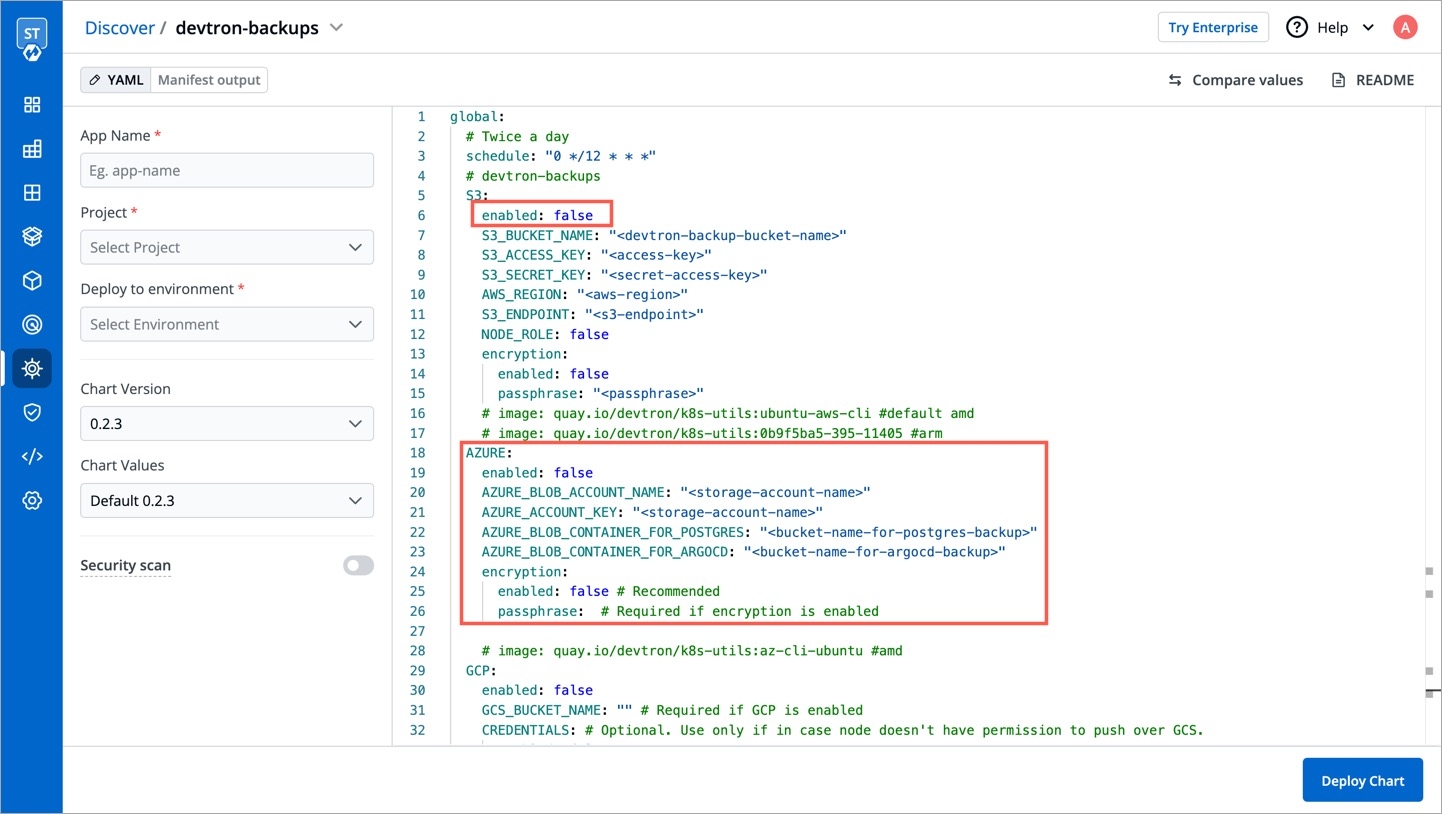Image resolution: width=1442 pixels, height=814 pixels.
Task: Open the Chart Version 0.2.3 dropdown
Action: 227,423
